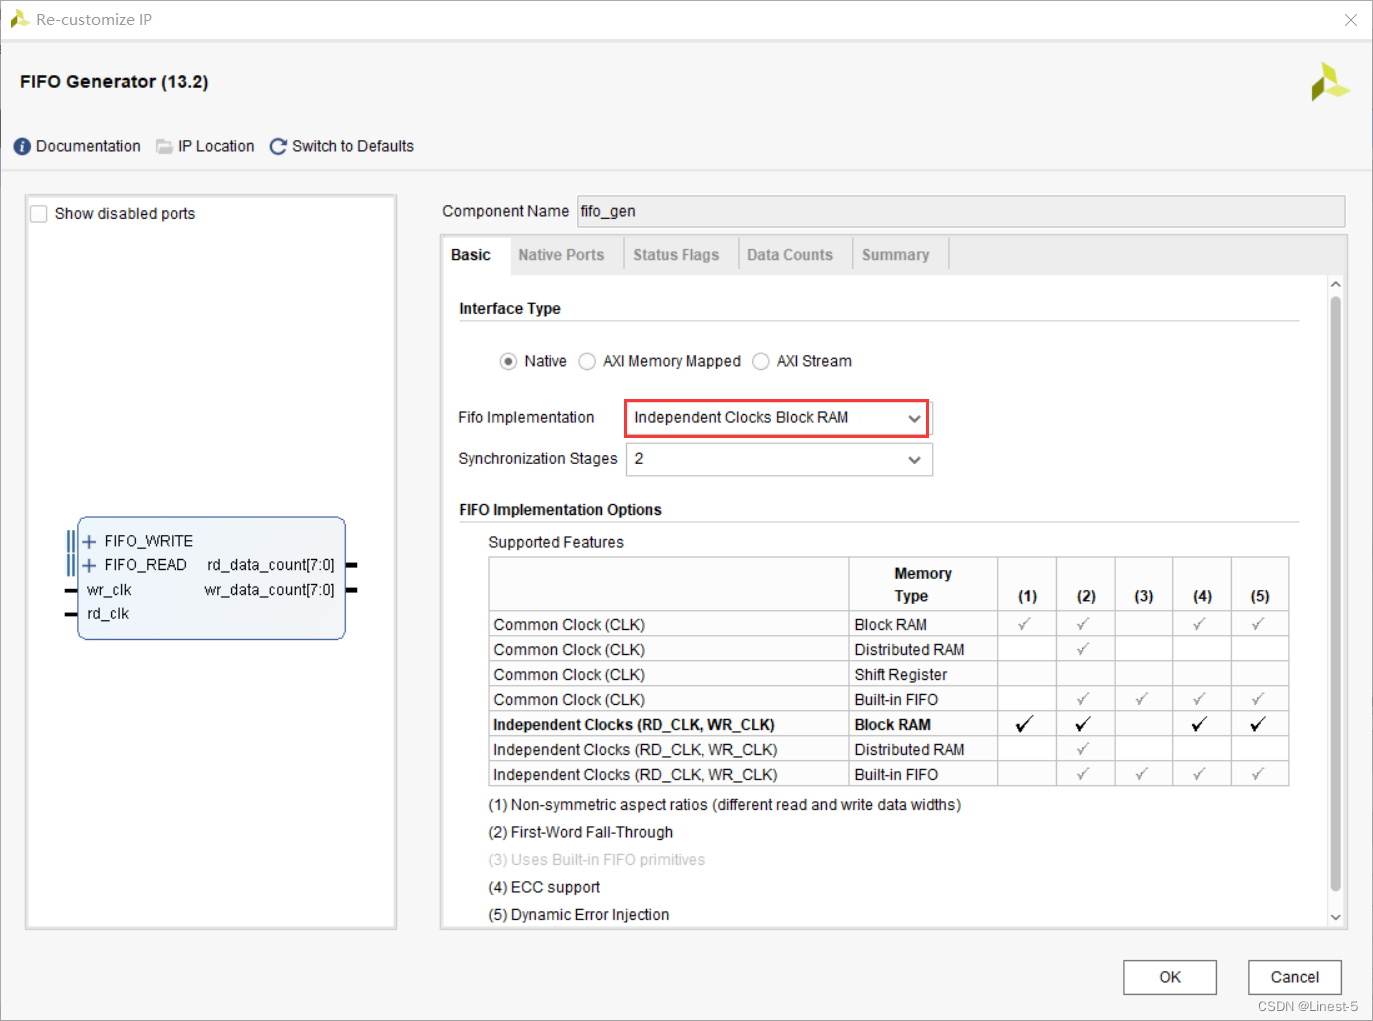
Task: Click the Non-symmetric aspect ratios footnote
Action: (x=725, y=805)
